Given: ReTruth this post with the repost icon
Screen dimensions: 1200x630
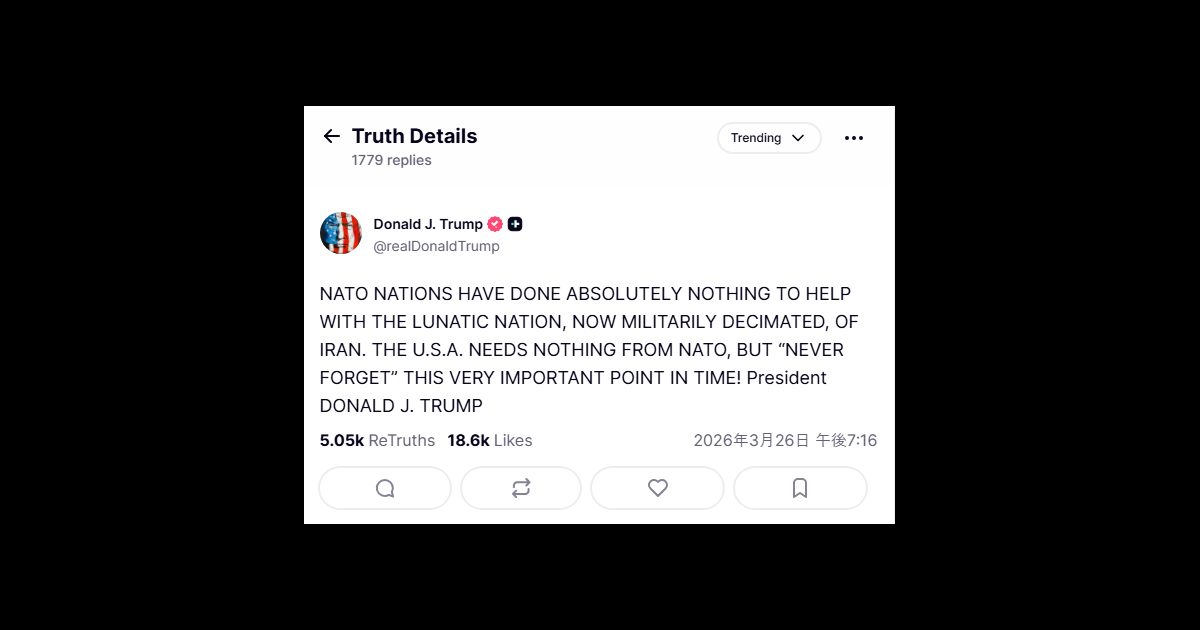Looking at the screenshot, I should tap(521, 488).
